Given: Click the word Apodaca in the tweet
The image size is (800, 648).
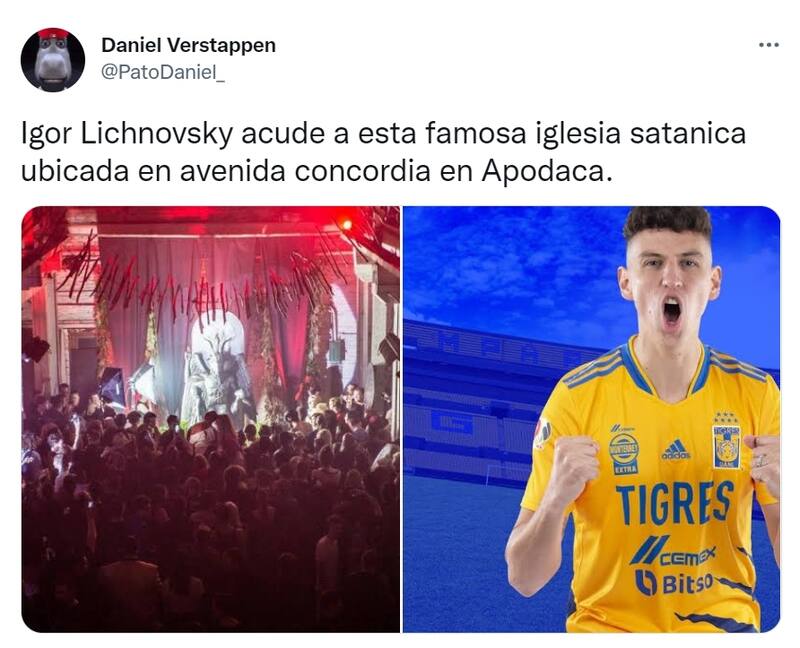Looking at the screenshot, I should (x=541, y=171).
